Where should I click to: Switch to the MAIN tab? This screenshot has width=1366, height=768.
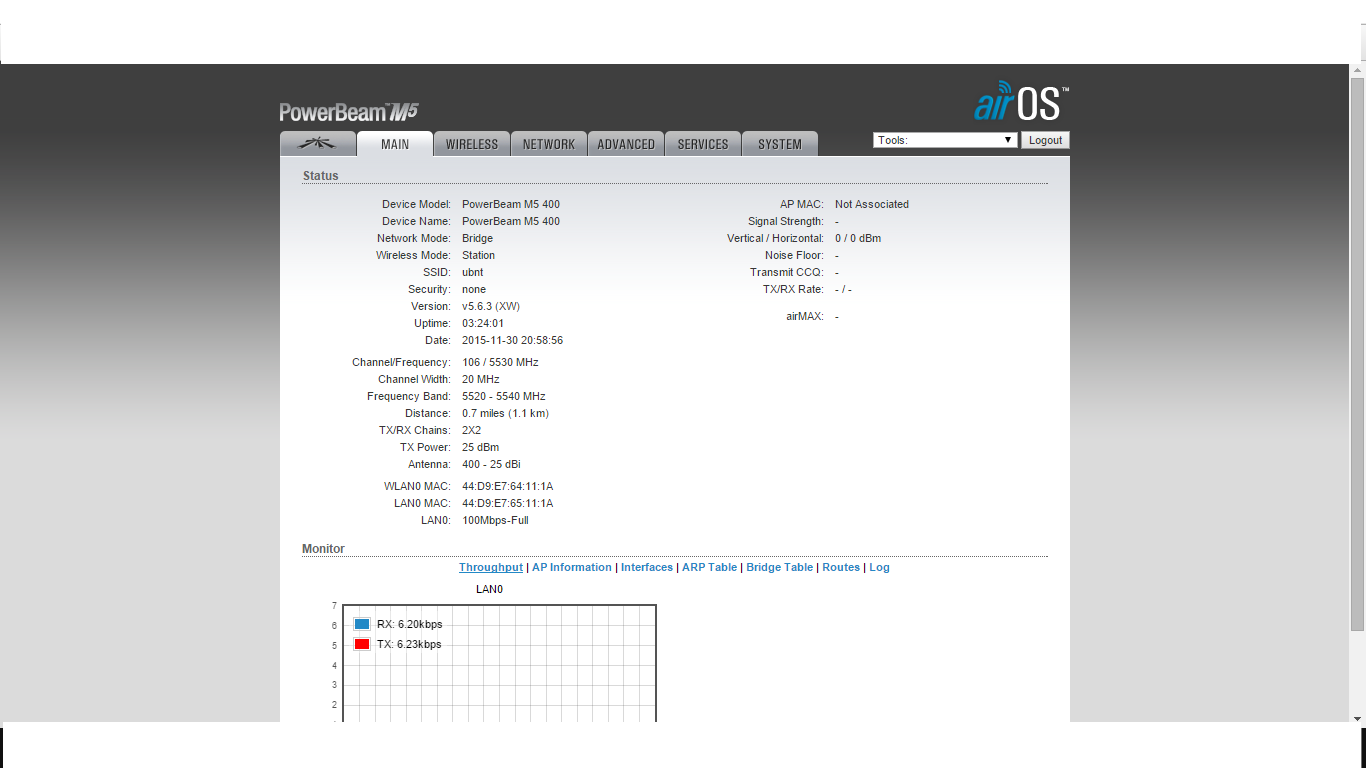(395, 144)
